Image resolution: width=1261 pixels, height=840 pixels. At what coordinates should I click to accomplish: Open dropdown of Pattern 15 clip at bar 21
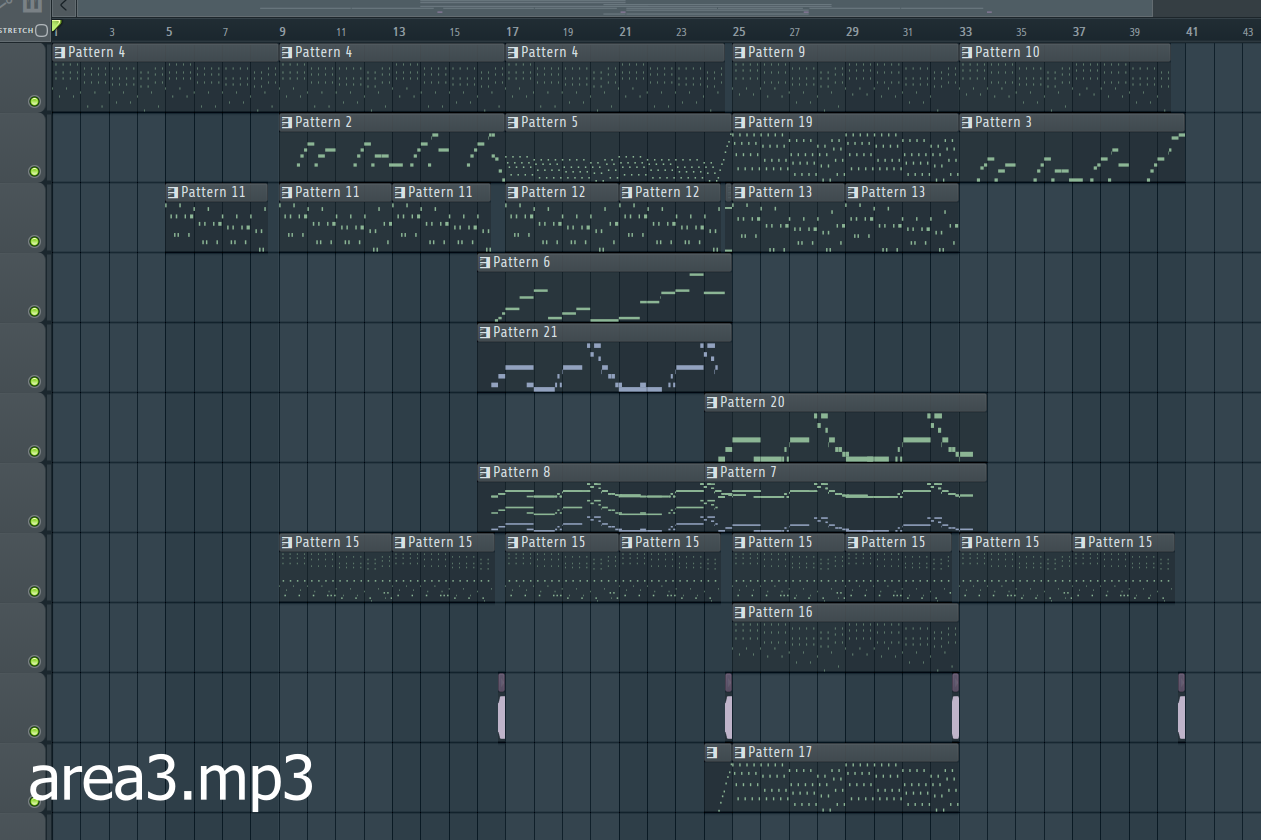tap(627, 542)
